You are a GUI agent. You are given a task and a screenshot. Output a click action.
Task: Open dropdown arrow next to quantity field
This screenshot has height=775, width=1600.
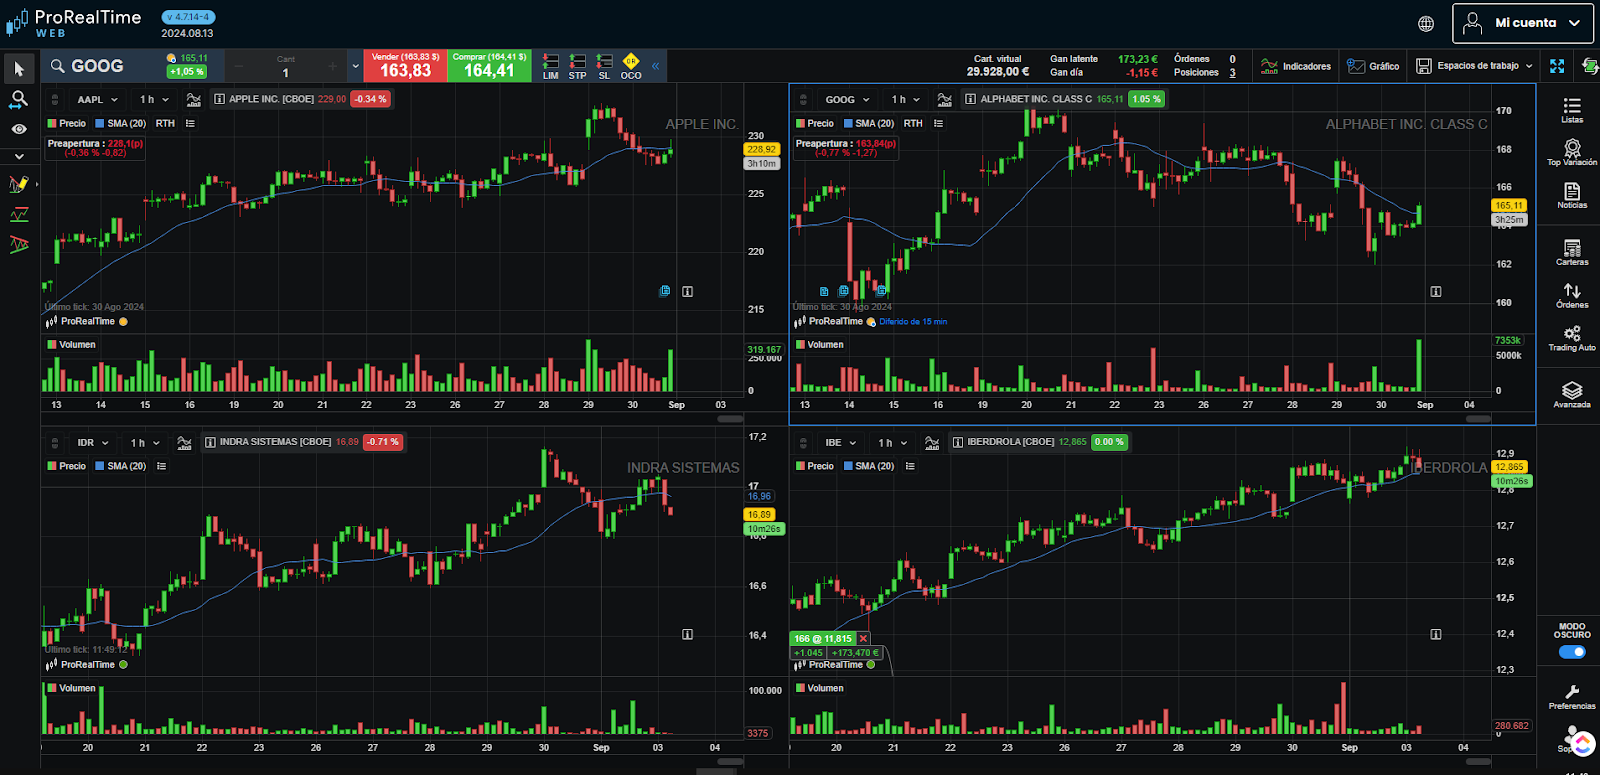point(355,67)
